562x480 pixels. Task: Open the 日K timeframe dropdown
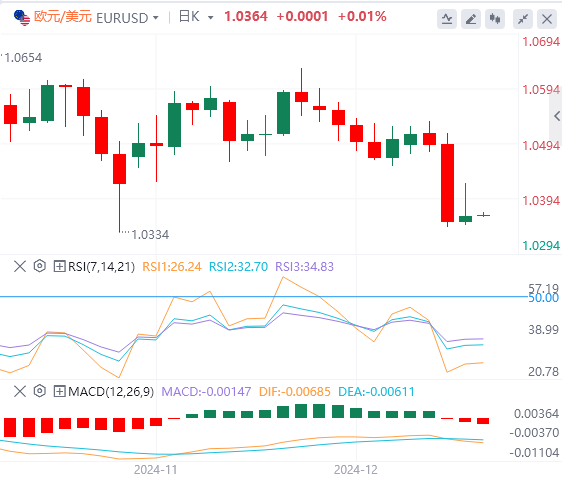210,18
